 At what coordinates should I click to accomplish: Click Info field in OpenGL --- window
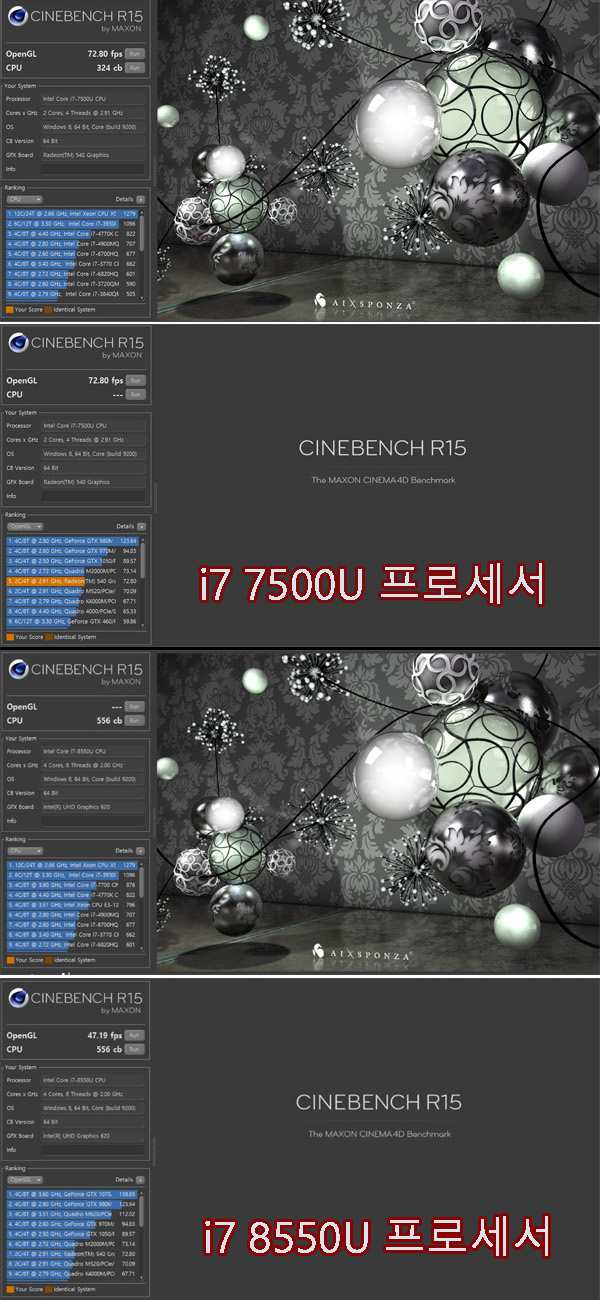coord(93,821)
